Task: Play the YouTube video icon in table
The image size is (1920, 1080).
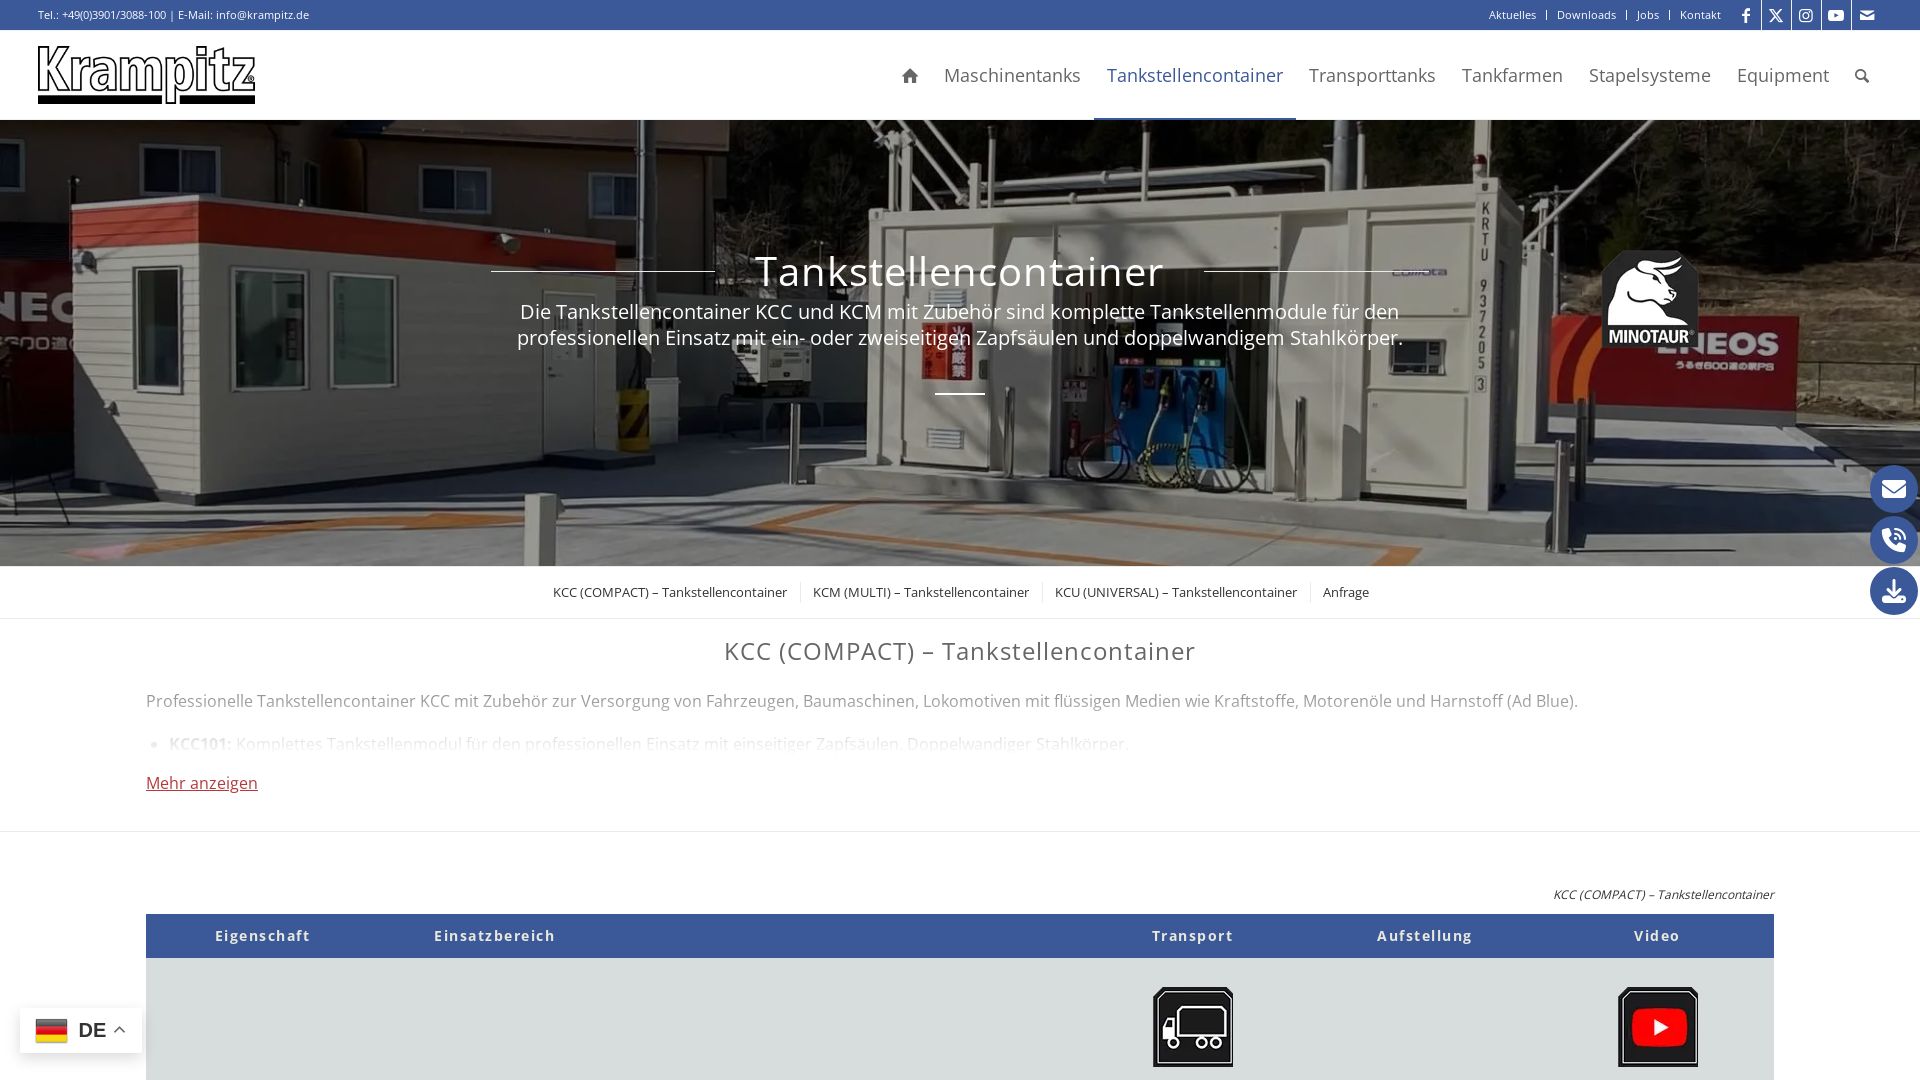Action: click(x=1658, y=1027)
